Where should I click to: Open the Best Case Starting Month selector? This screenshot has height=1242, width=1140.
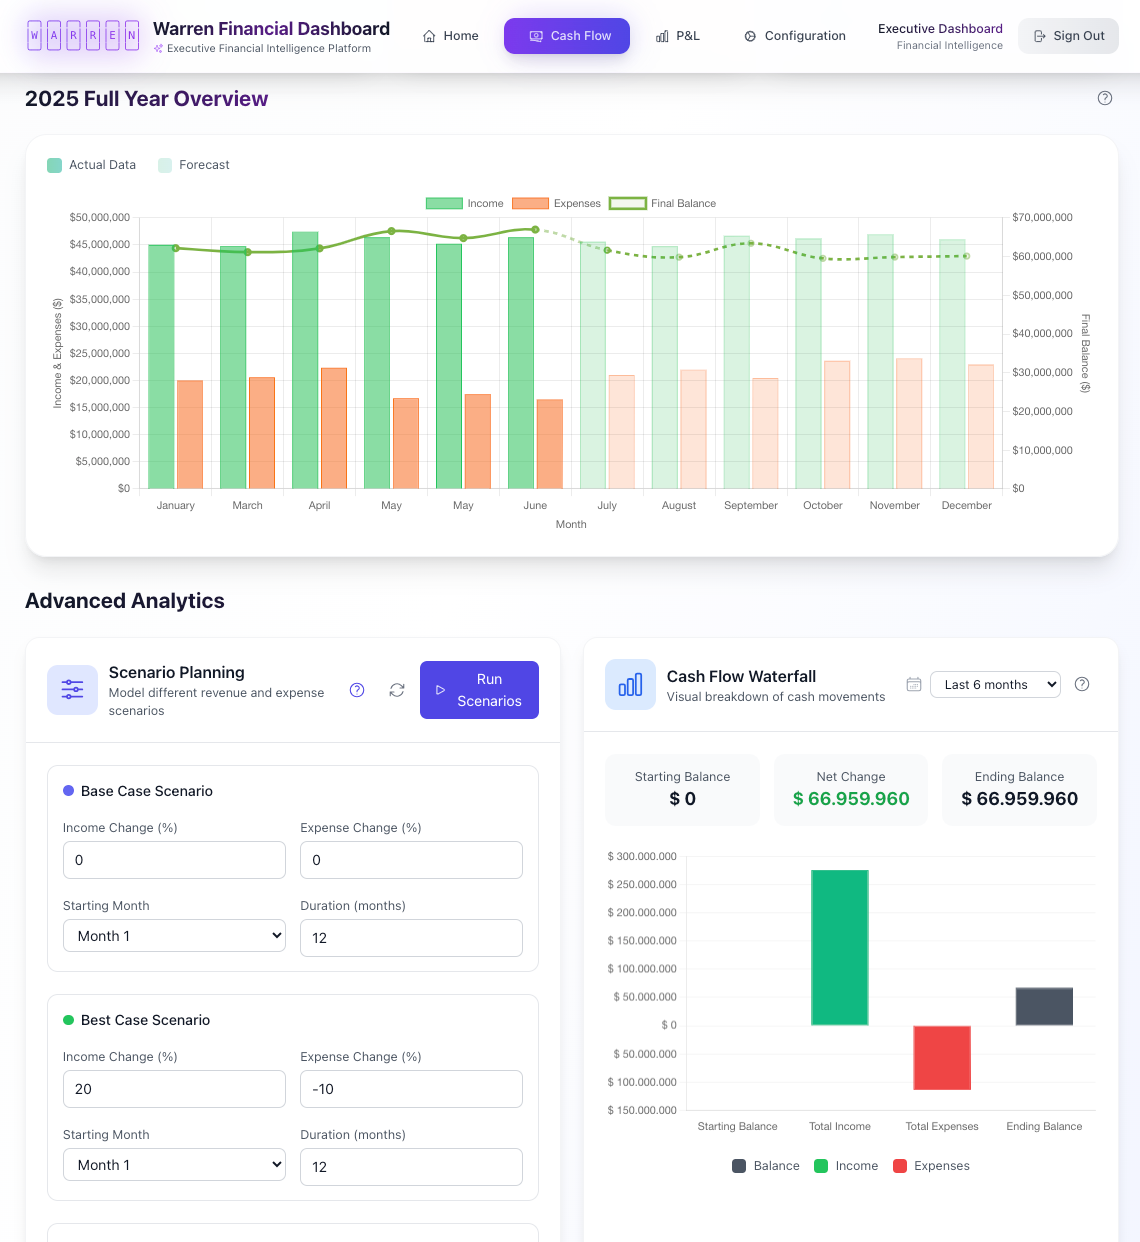pos(174,1164)
